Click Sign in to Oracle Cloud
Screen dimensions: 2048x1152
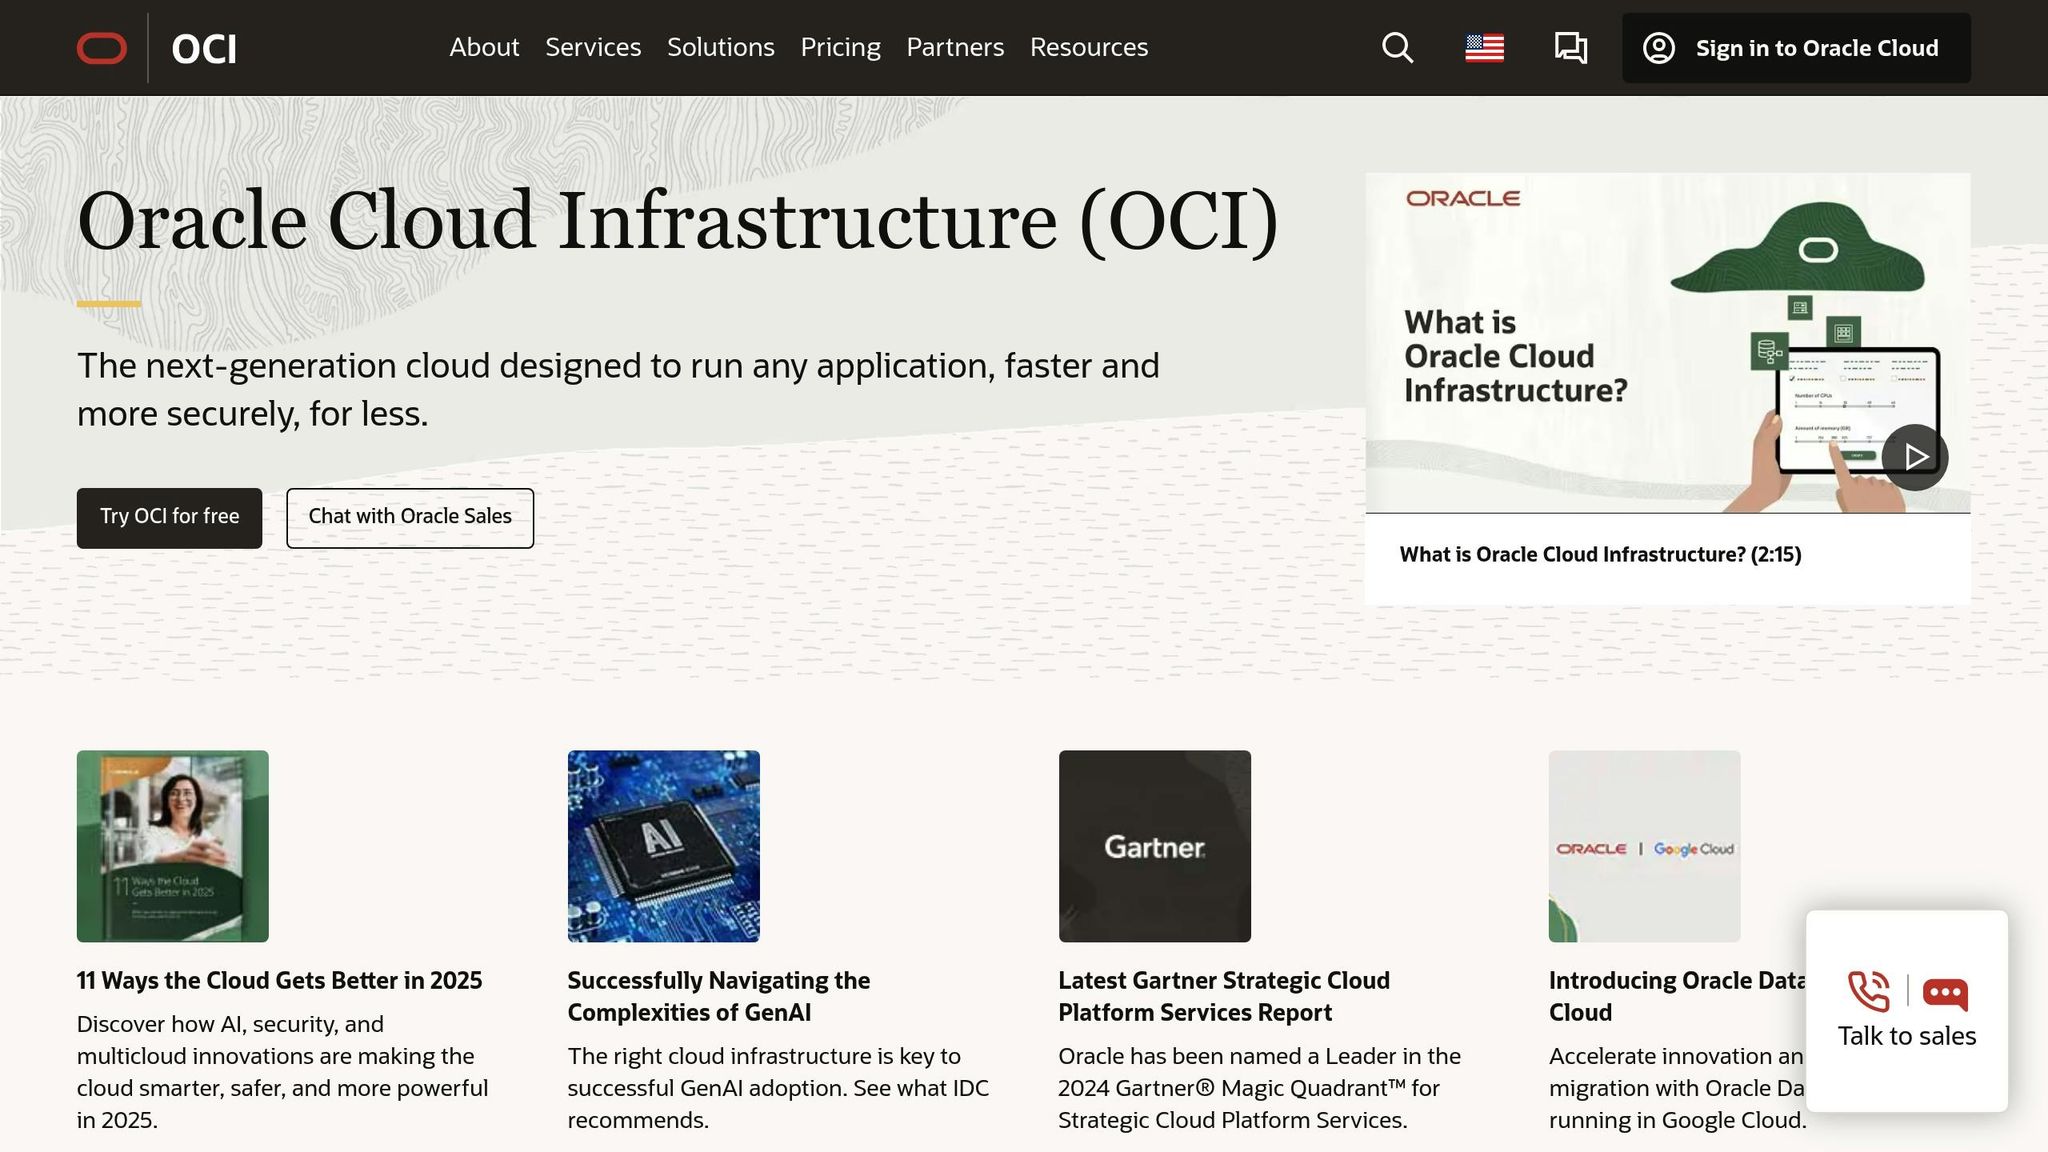(1796, 48)
